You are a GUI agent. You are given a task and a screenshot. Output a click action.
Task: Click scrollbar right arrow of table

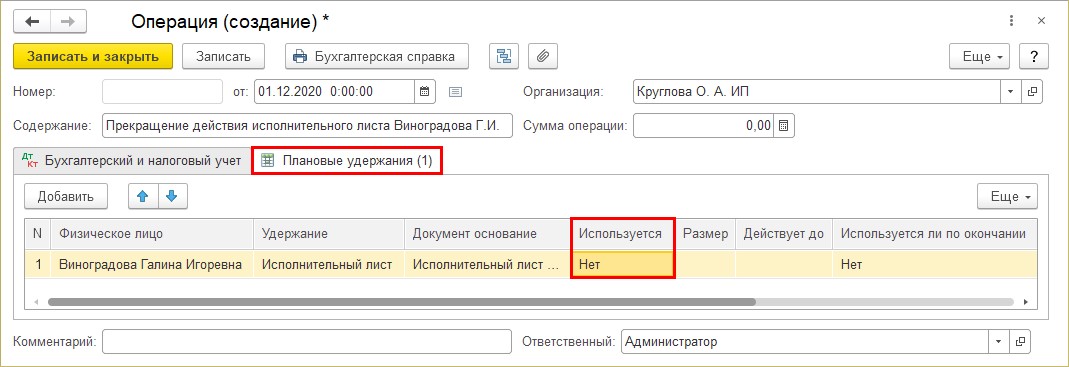[x=1025, y=301]
